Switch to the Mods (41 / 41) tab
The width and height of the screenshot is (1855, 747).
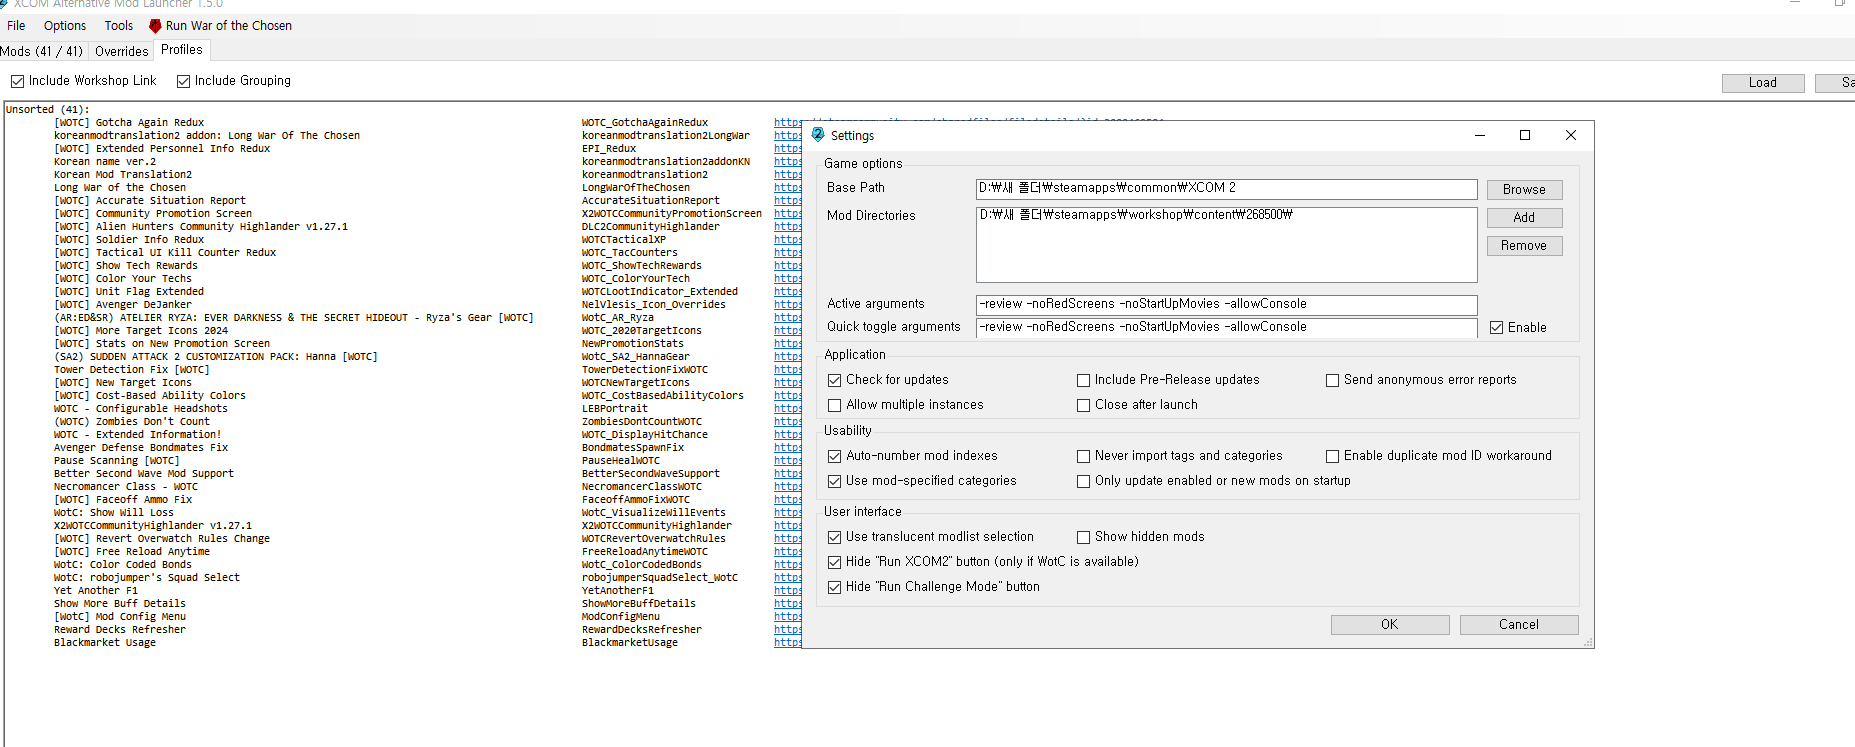(x=42, y=51)
